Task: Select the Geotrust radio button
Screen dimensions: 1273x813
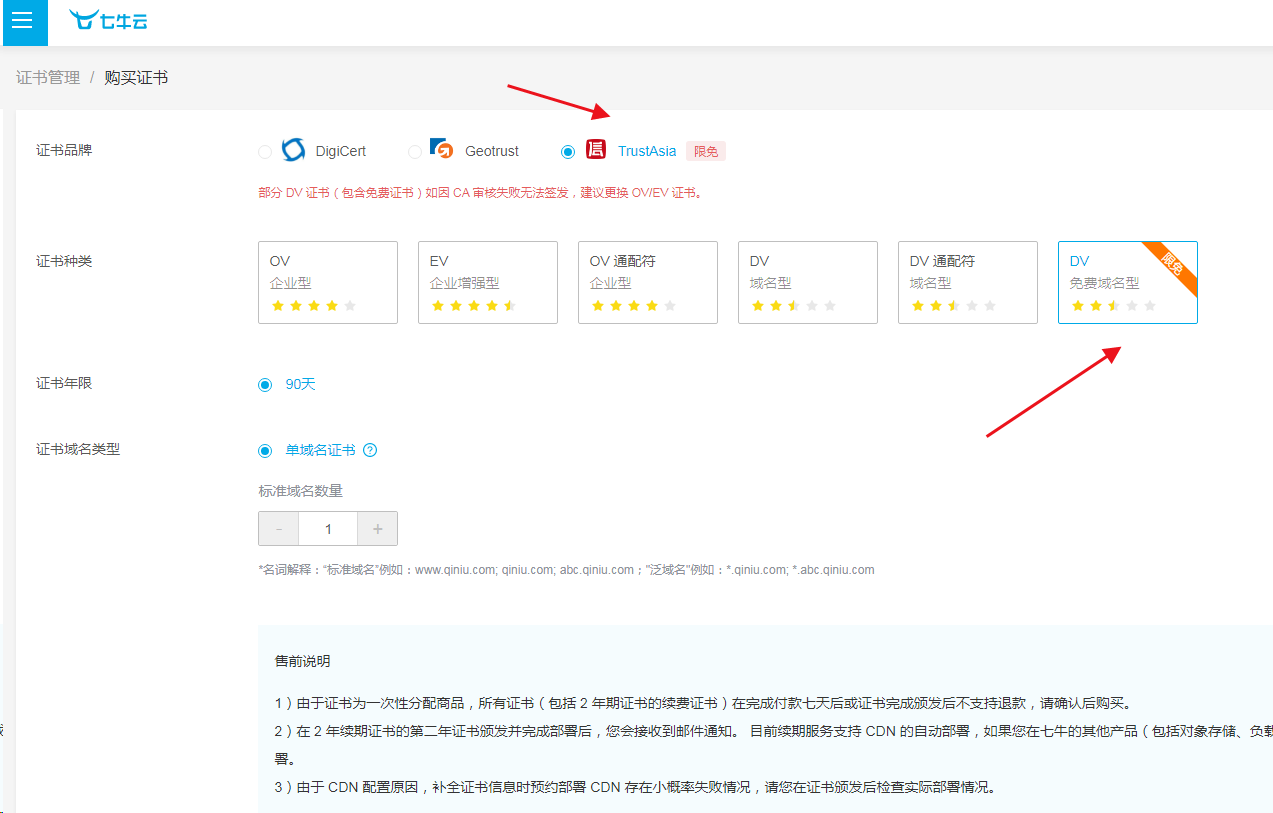Action: [x=415, y=152]
